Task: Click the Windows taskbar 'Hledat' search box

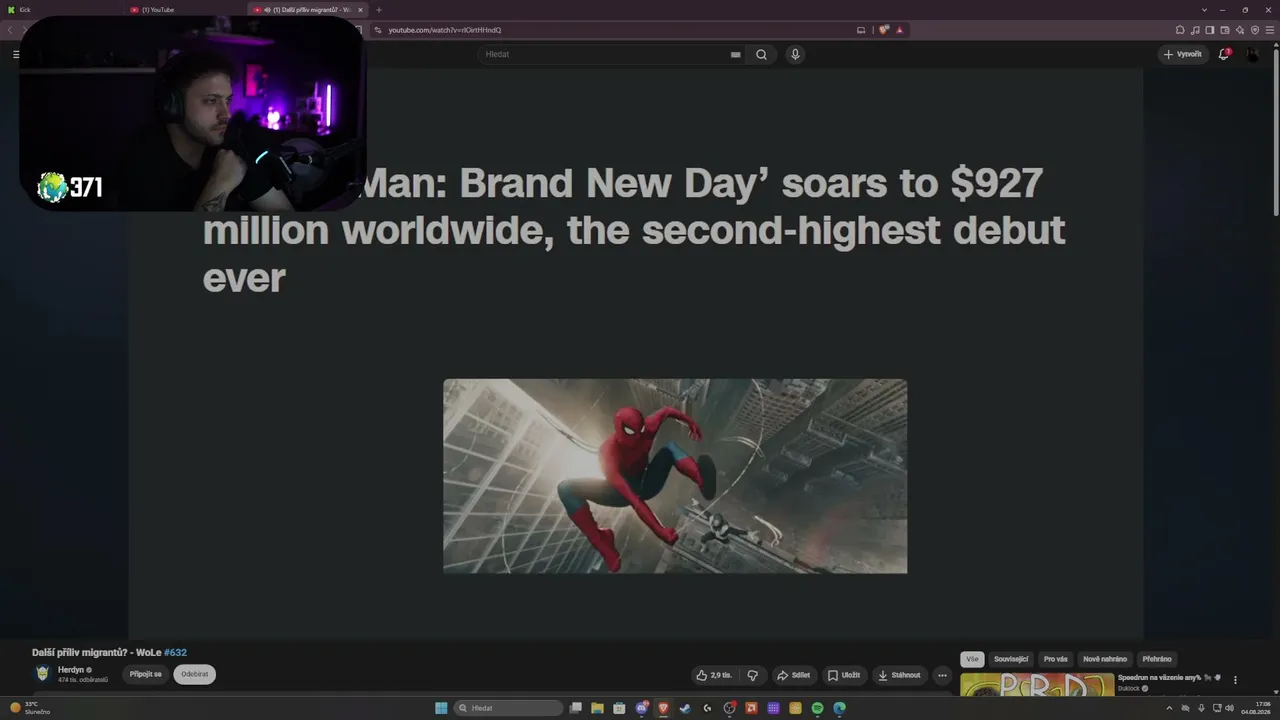Action: [508, 708]
